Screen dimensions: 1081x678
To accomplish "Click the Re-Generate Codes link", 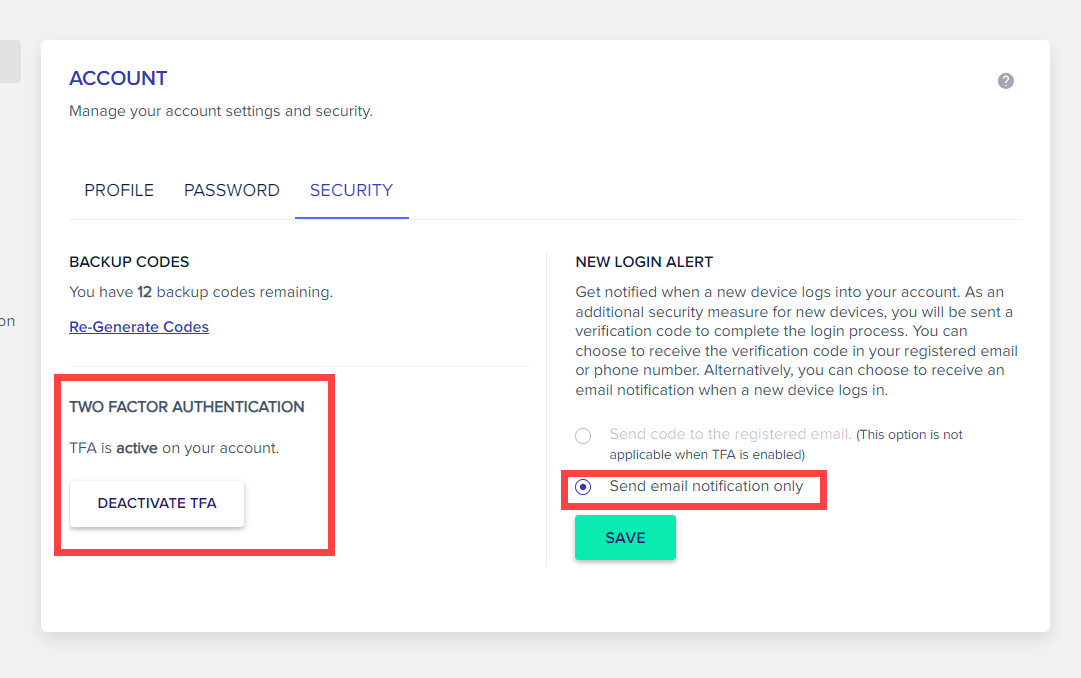I will (139, 327).
